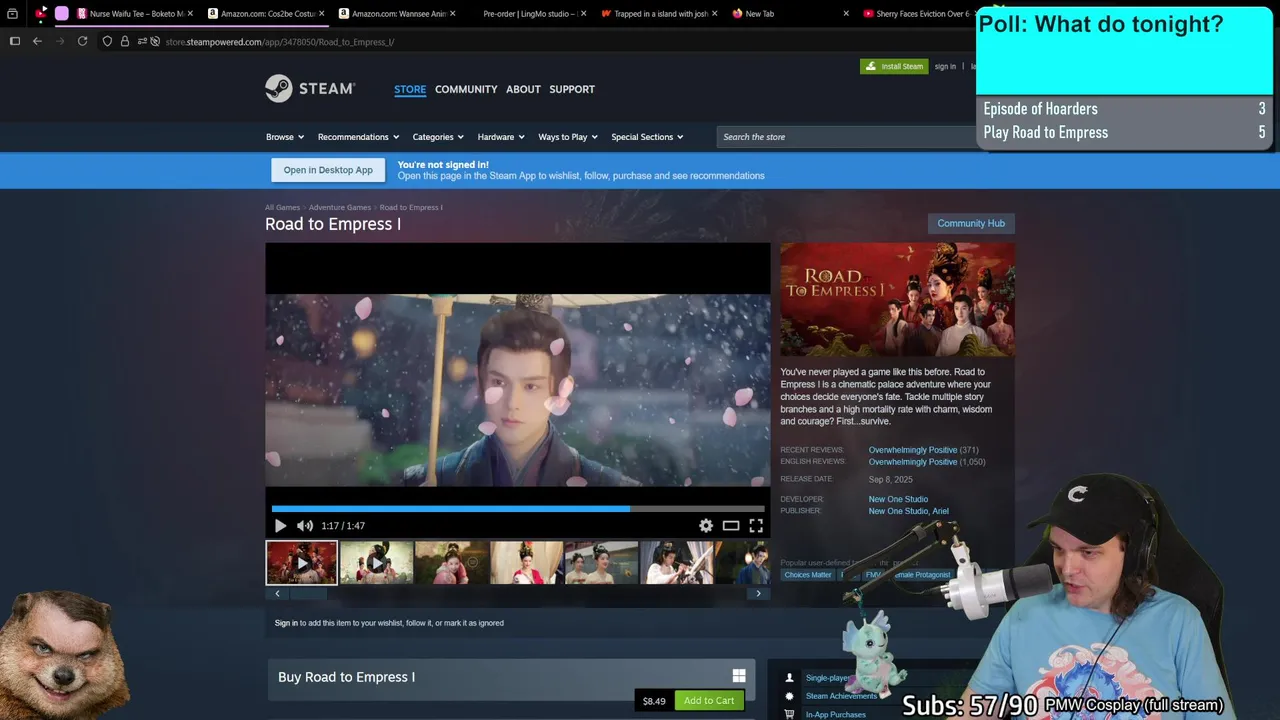
Task: Open the third media thumbnail screenshot
Action: (x=451, y=562)
